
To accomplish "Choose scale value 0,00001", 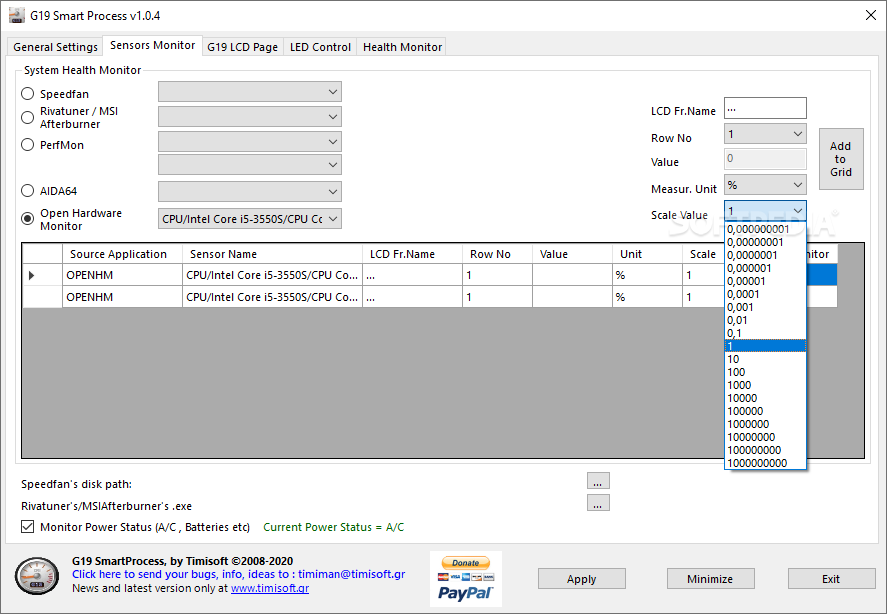I will point(765,281).
